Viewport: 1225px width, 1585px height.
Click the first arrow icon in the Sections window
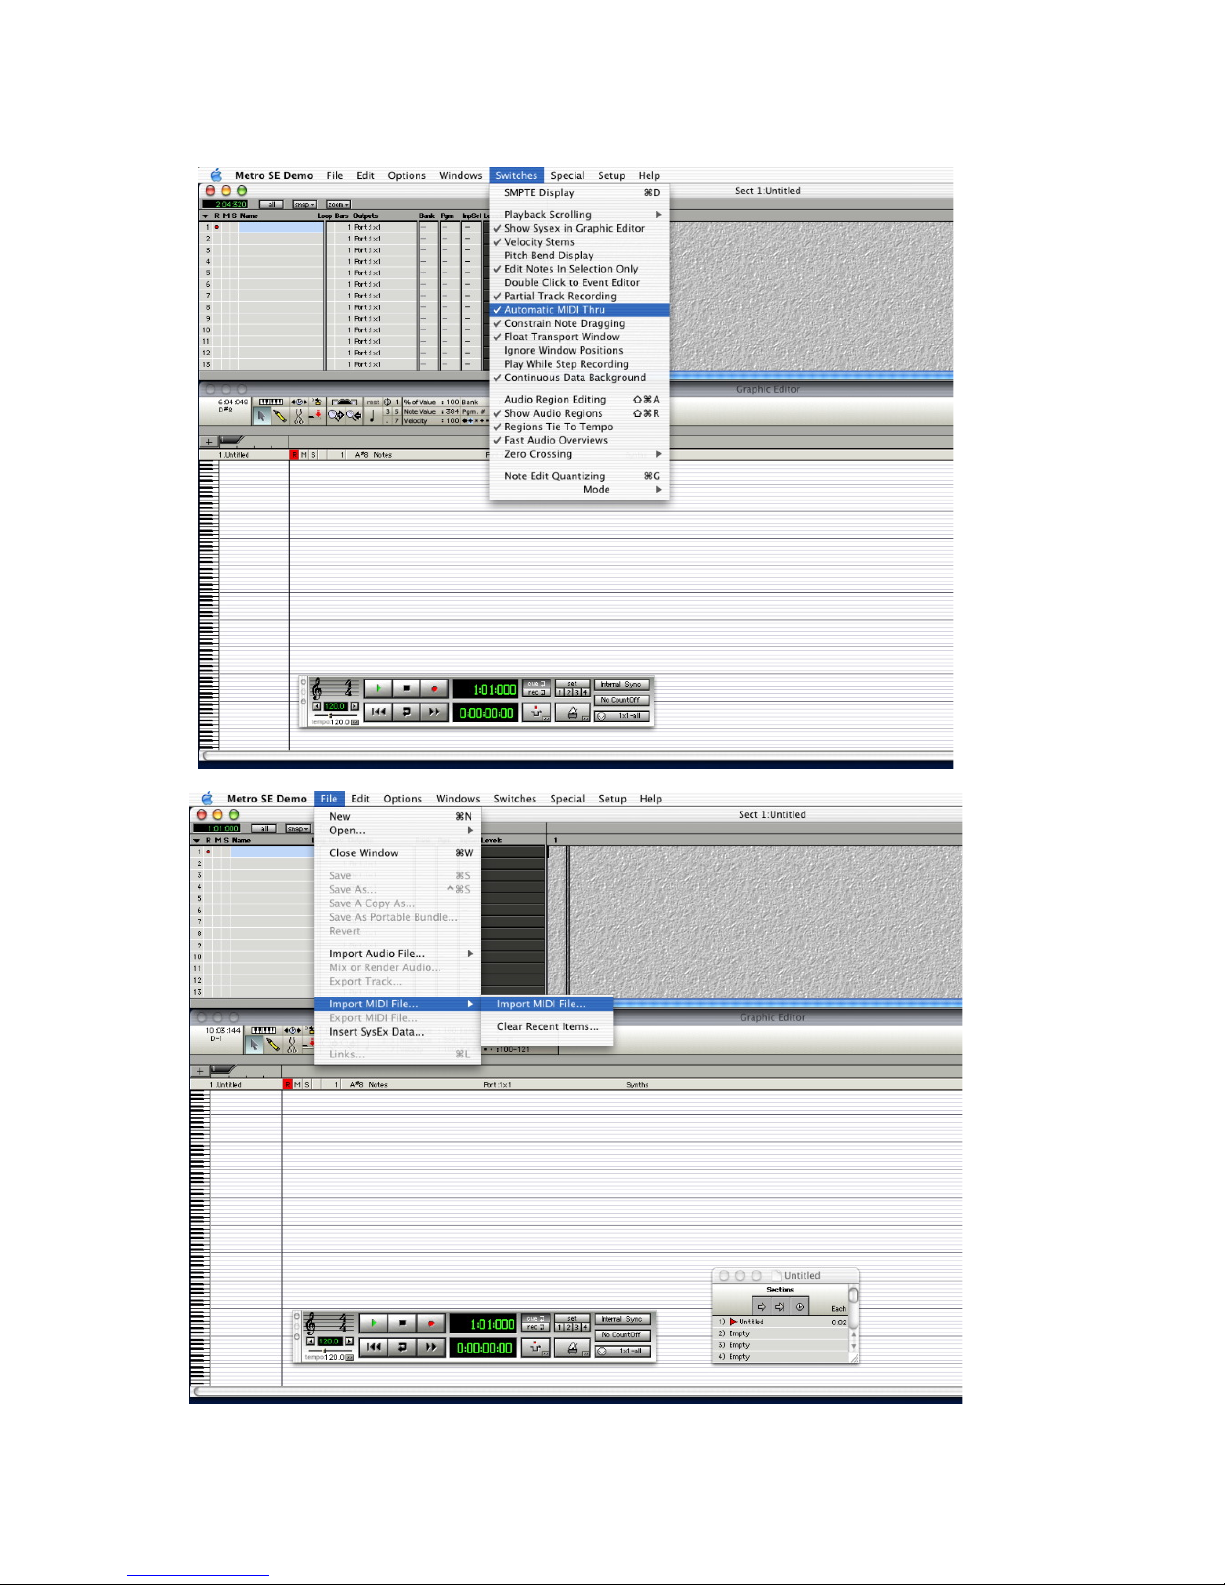(762, 1307)
